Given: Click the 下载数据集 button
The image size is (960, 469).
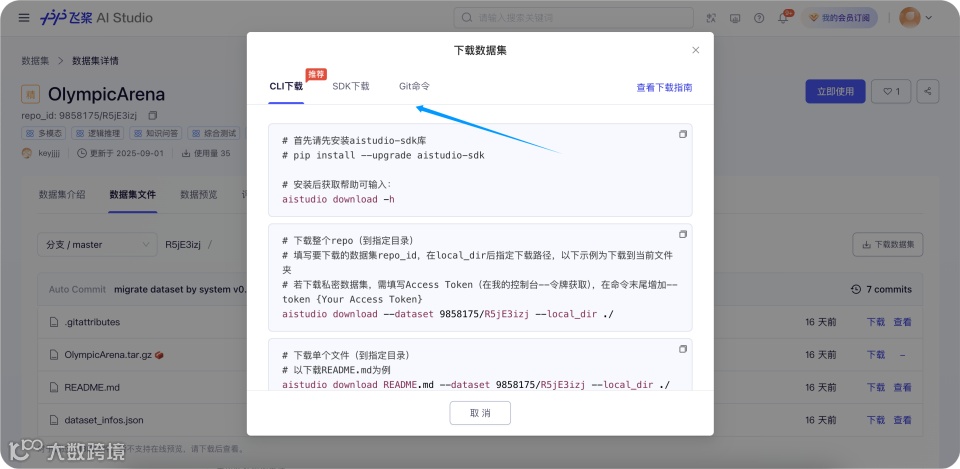Looking at the screenshot, I should pos(888,244).
